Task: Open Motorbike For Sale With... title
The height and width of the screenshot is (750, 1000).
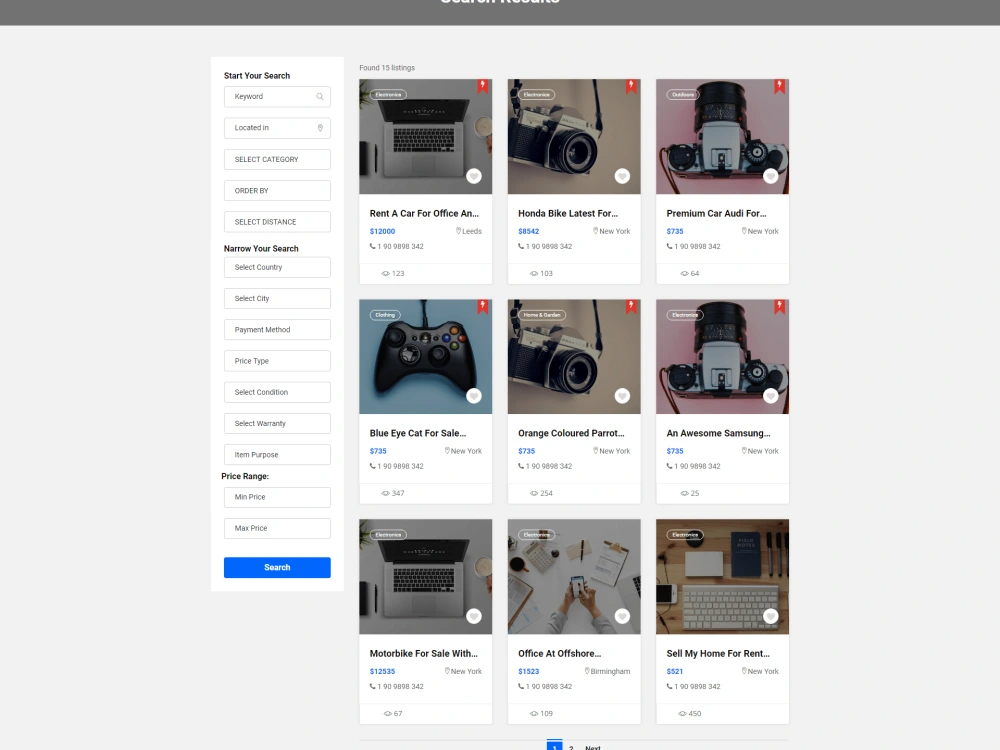Action: 423,654
